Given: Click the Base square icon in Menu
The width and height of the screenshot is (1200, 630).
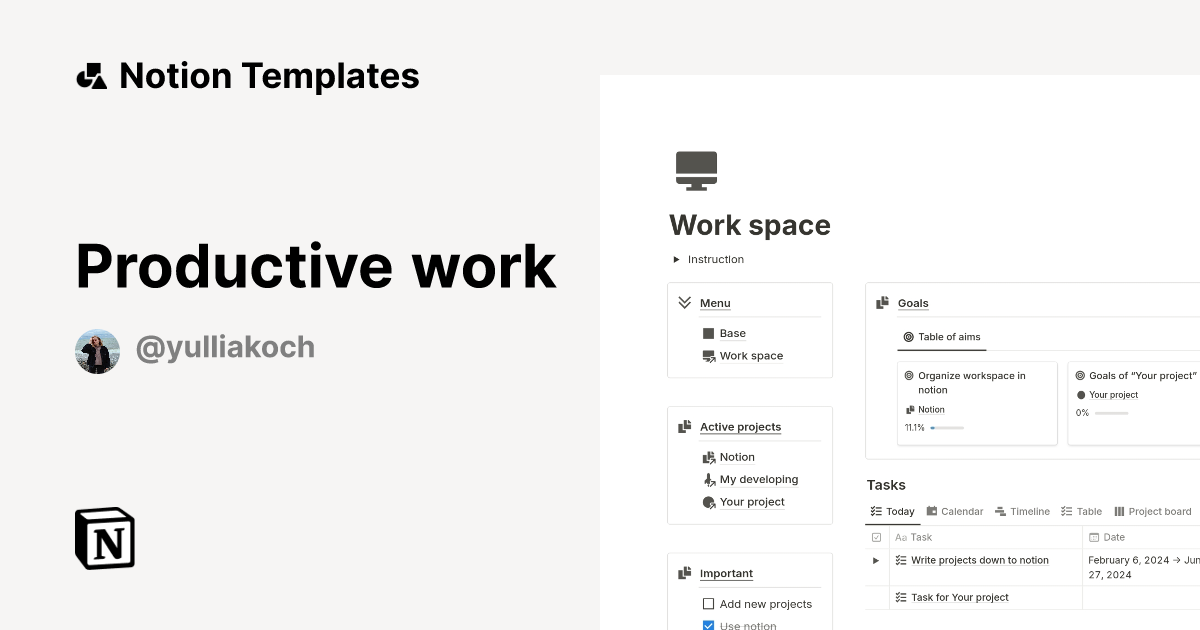Looking at the screenshot, I should 708,333.
